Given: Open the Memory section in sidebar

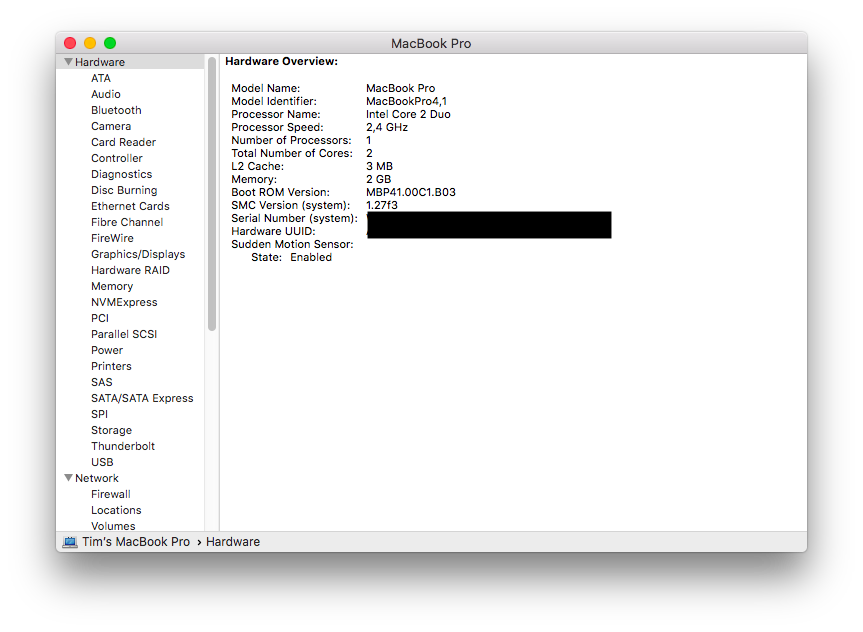Looking at the screenshot, I should (x=112, y=286).
